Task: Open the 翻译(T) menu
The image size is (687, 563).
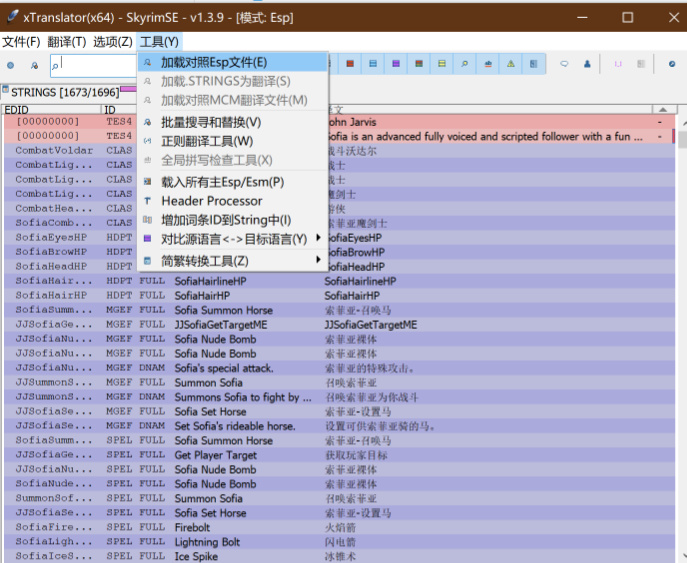Action: (67, 42)
